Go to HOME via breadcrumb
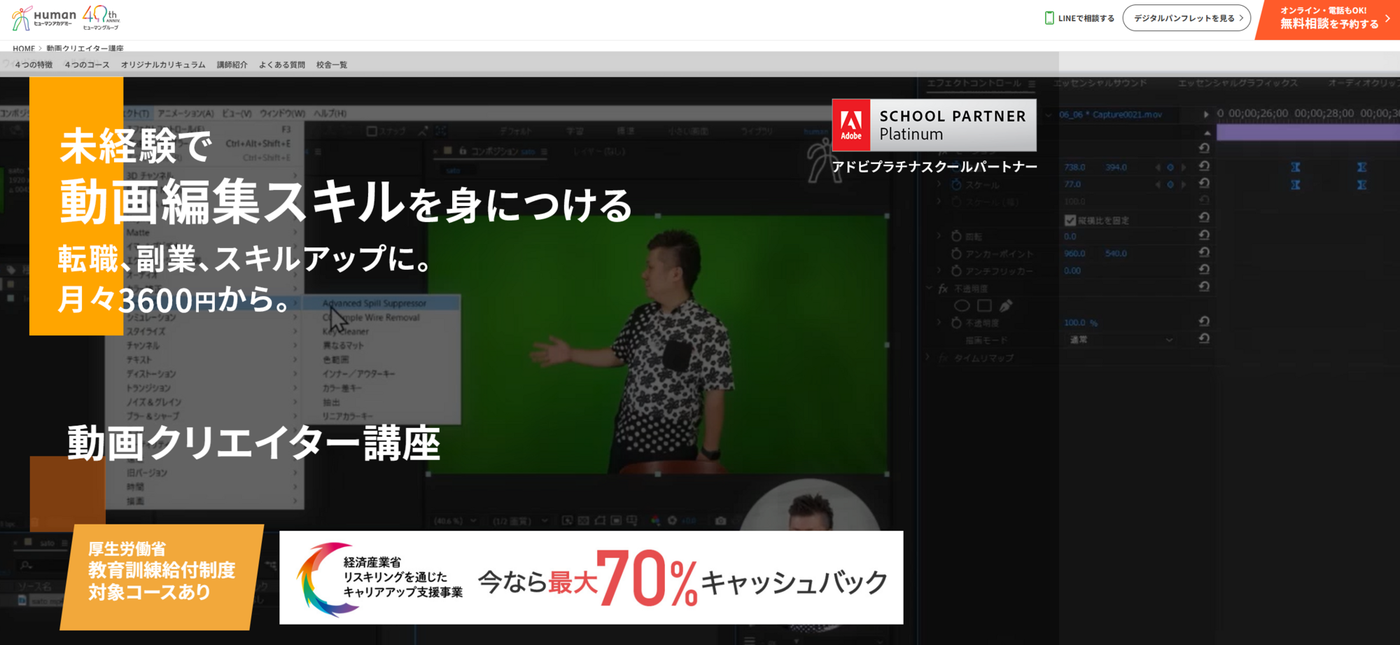Image resolution: width=1400 pixels, height=645 pixels. [x=24, y=48]
